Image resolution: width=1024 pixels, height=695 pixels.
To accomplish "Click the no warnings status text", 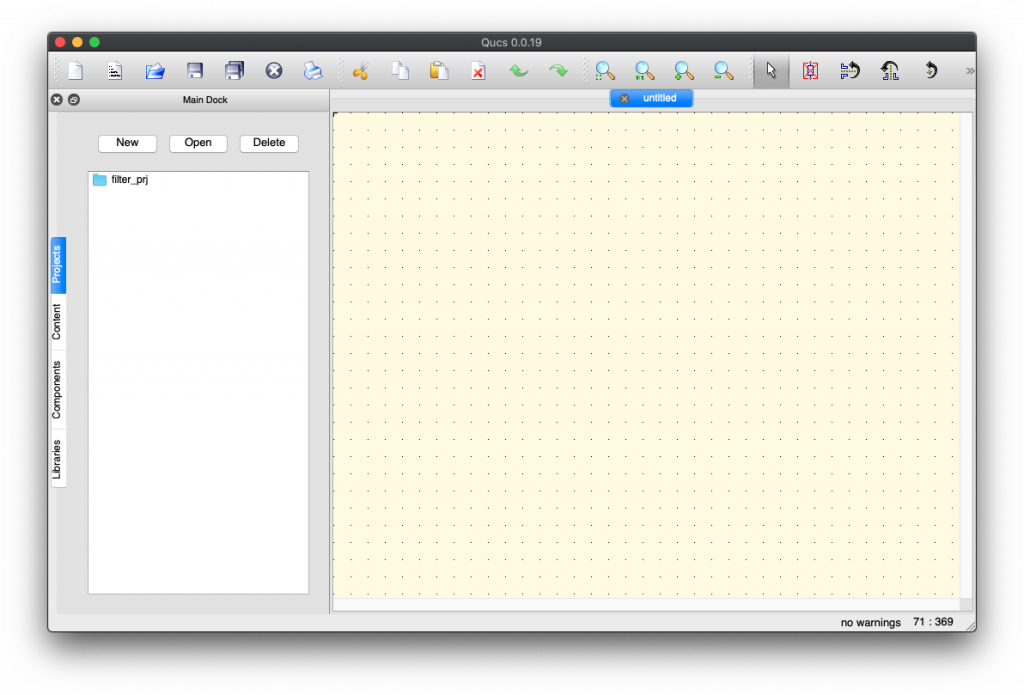I will (871, 622).
